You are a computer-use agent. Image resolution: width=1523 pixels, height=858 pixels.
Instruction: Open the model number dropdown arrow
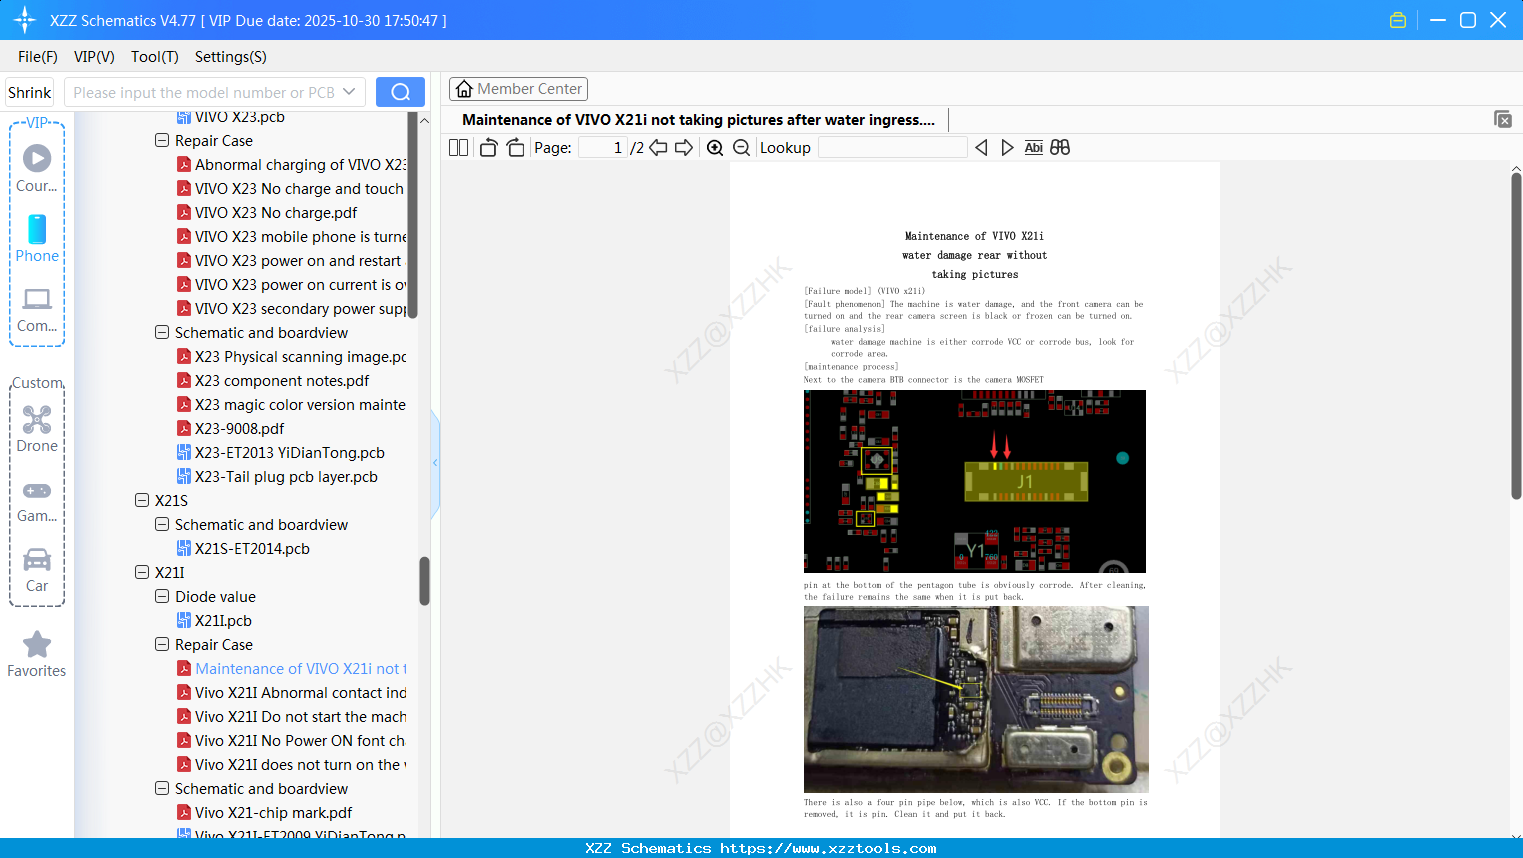coord(349,92)
